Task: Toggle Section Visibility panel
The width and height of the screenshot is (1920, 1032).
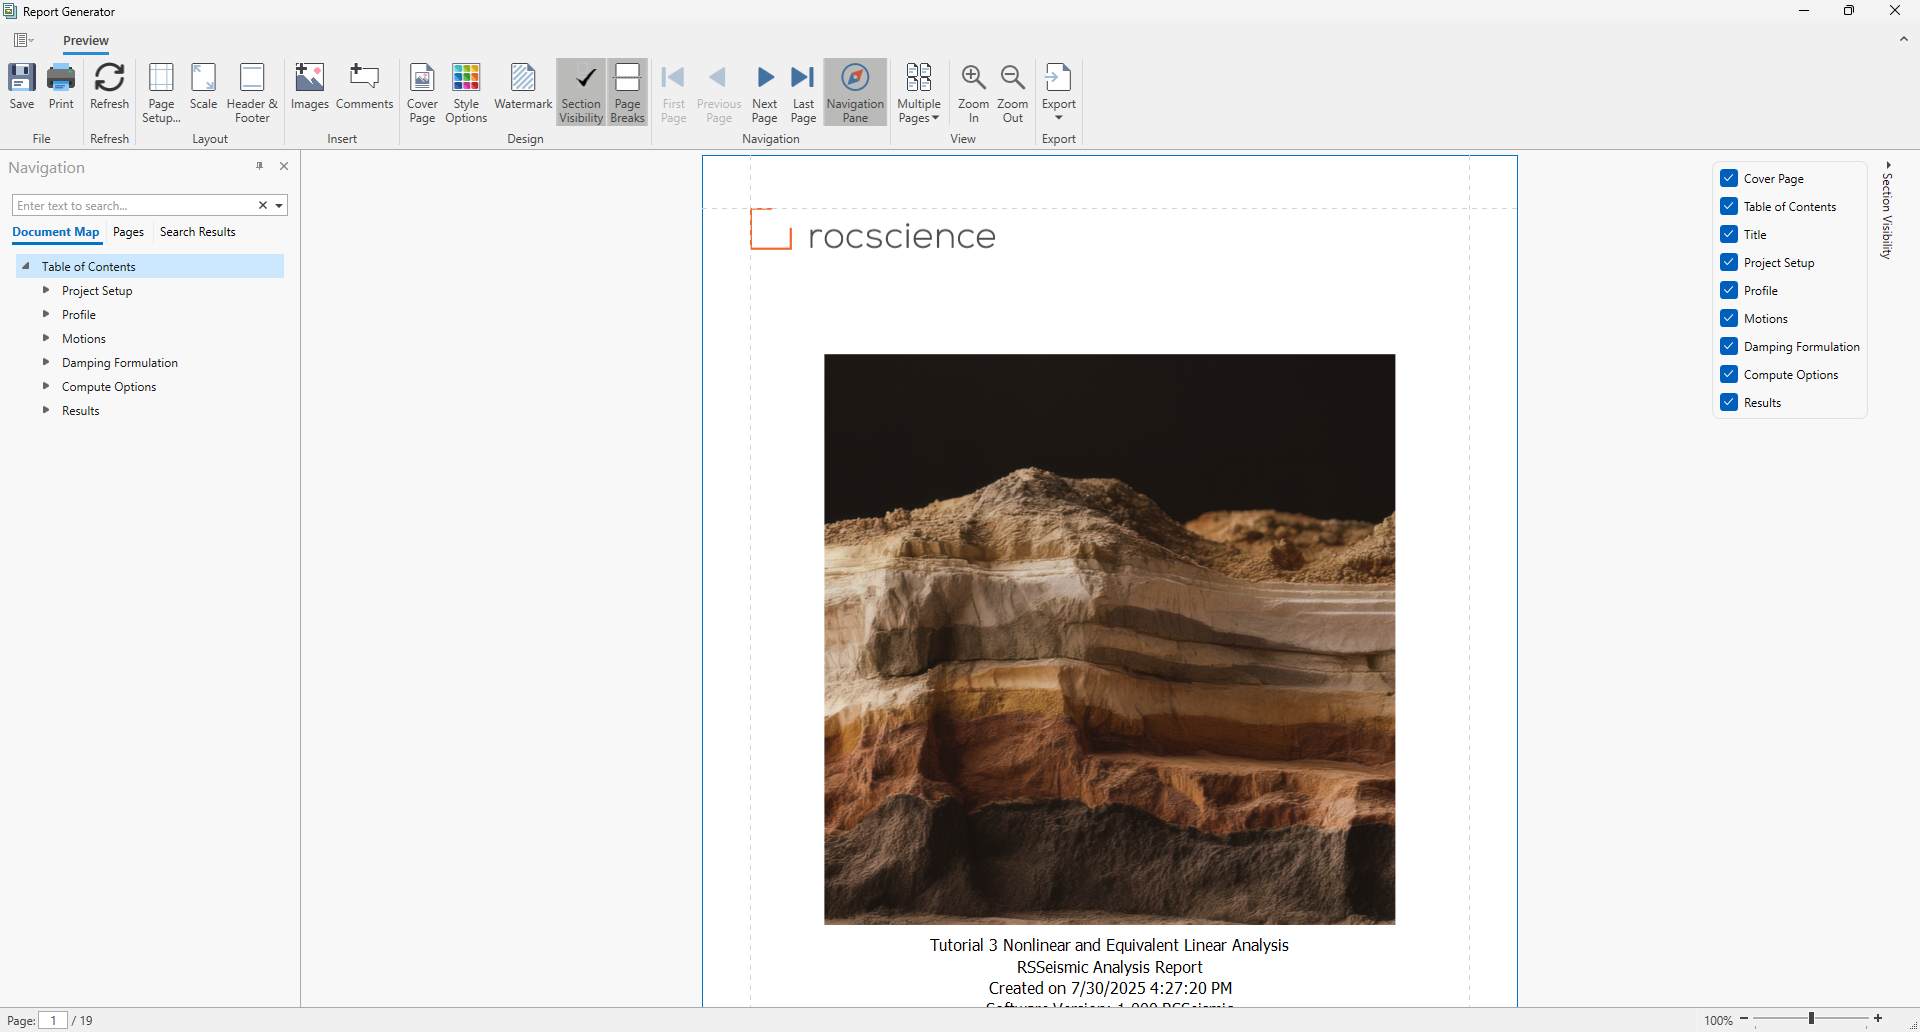Action: click(581, 93)
